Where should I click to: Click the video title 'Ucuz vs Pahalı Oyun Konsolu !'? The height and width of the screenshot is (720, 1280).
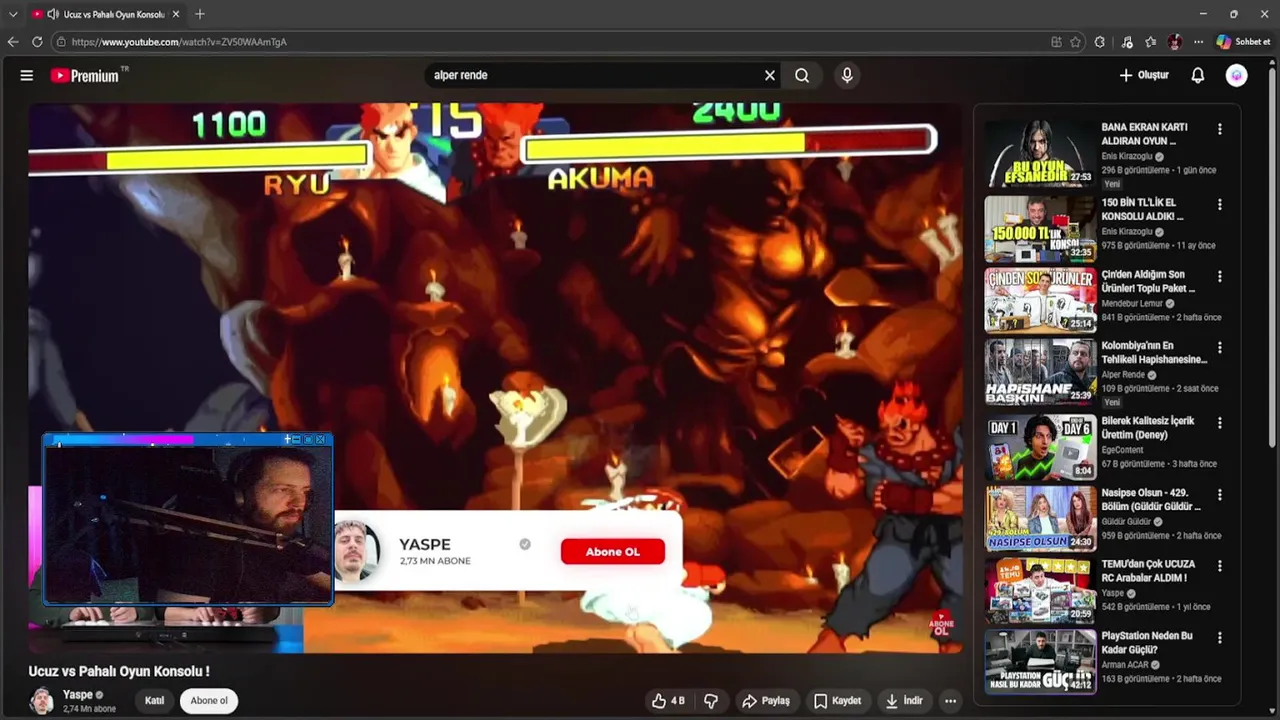pyautogui.click(x=119, y=671)
